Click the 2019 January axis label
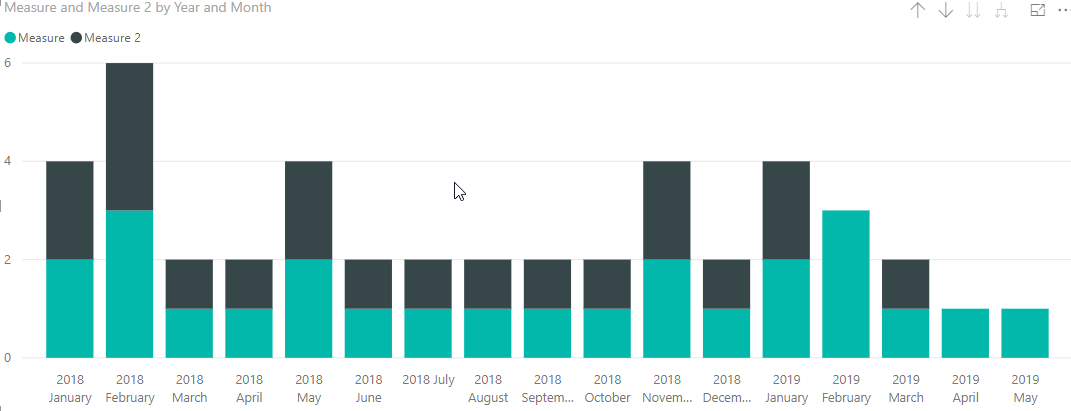The height and width of the screenshot is (411, 1071). click(x=786, y=388)
